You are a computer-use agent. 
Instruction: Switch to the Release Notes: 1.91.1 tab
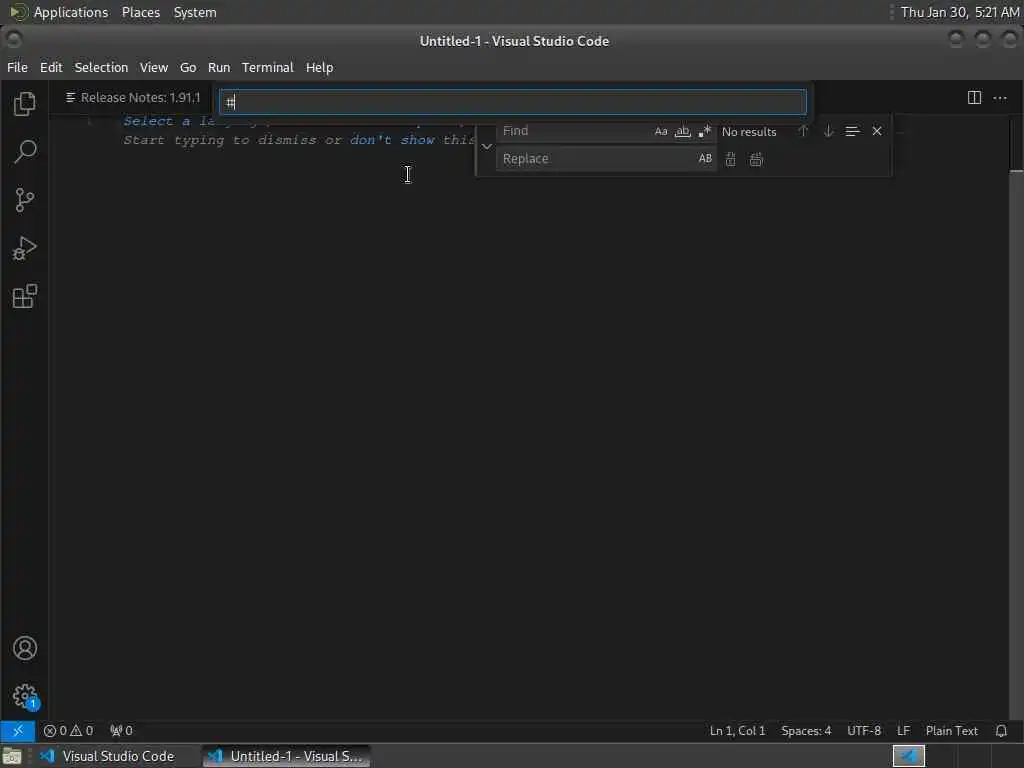[133, 98]
